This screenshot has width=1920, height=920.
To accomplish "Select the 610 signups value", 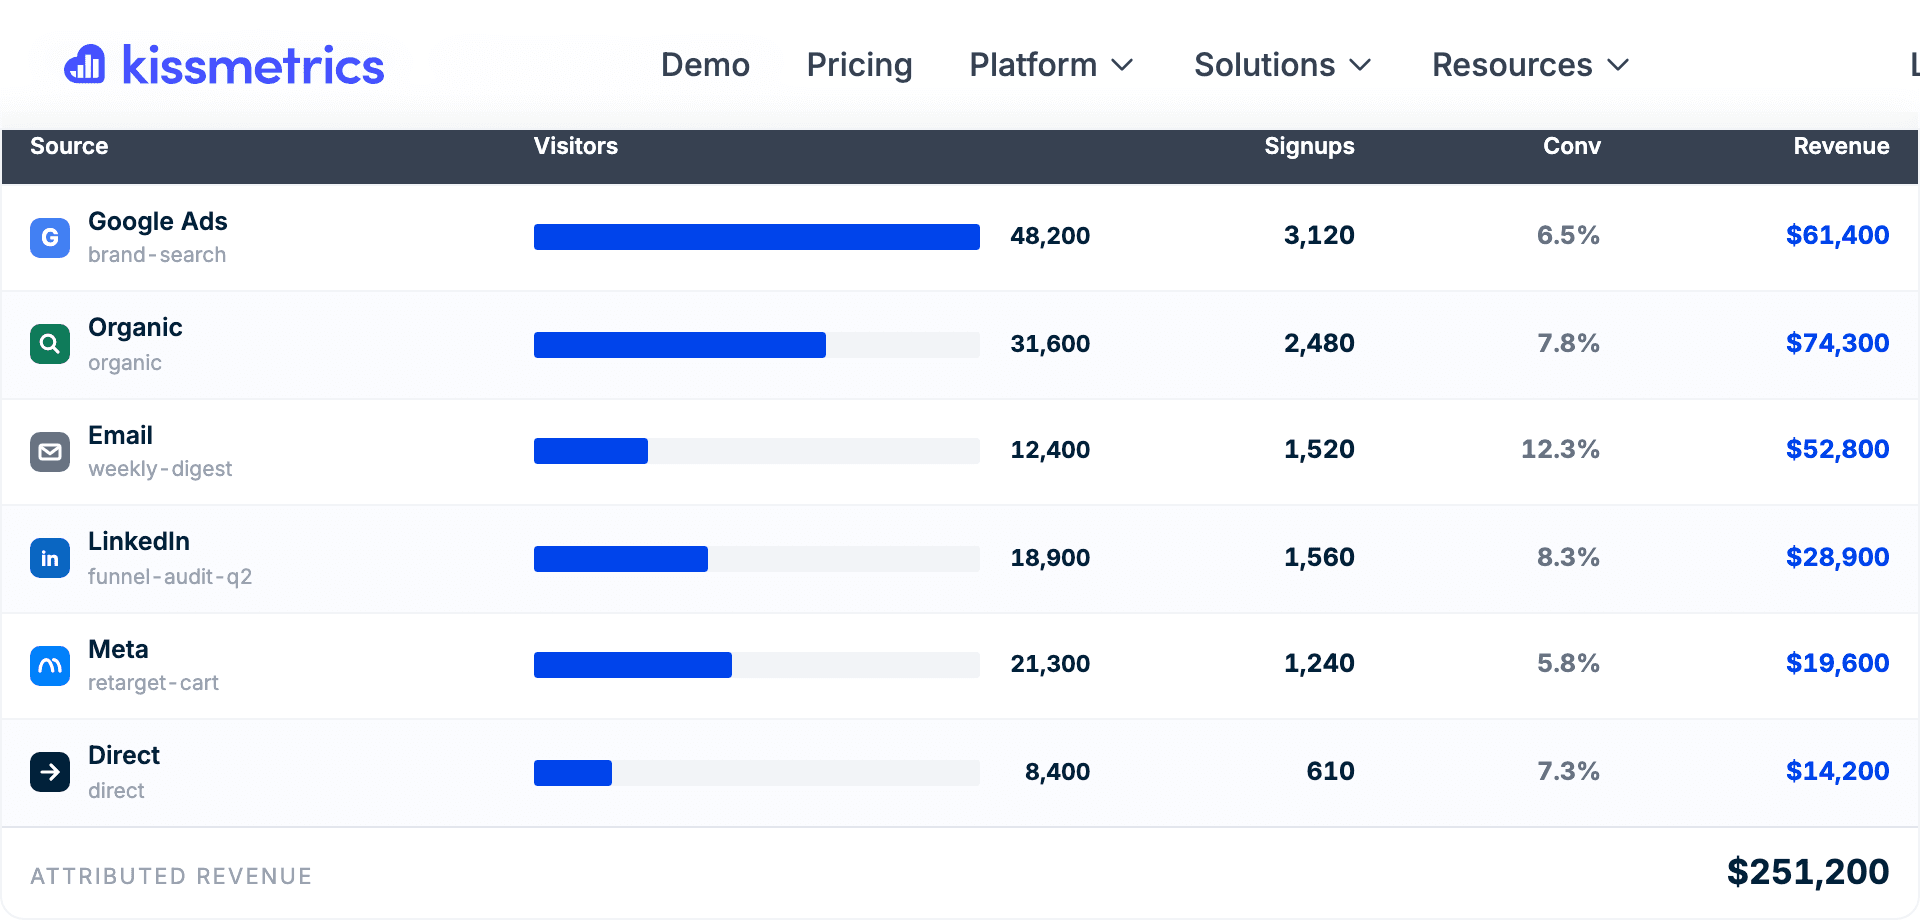I will pos(1330,772).
